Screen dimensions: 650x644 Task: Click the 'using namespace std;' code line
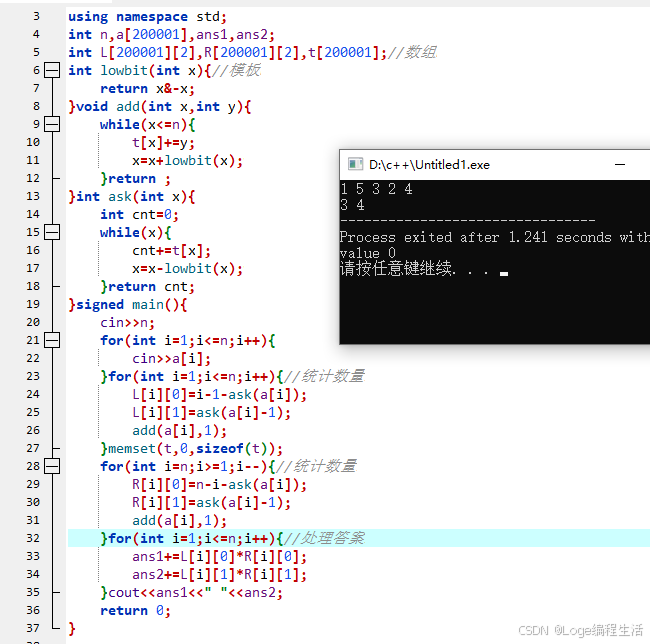(148, 17)
